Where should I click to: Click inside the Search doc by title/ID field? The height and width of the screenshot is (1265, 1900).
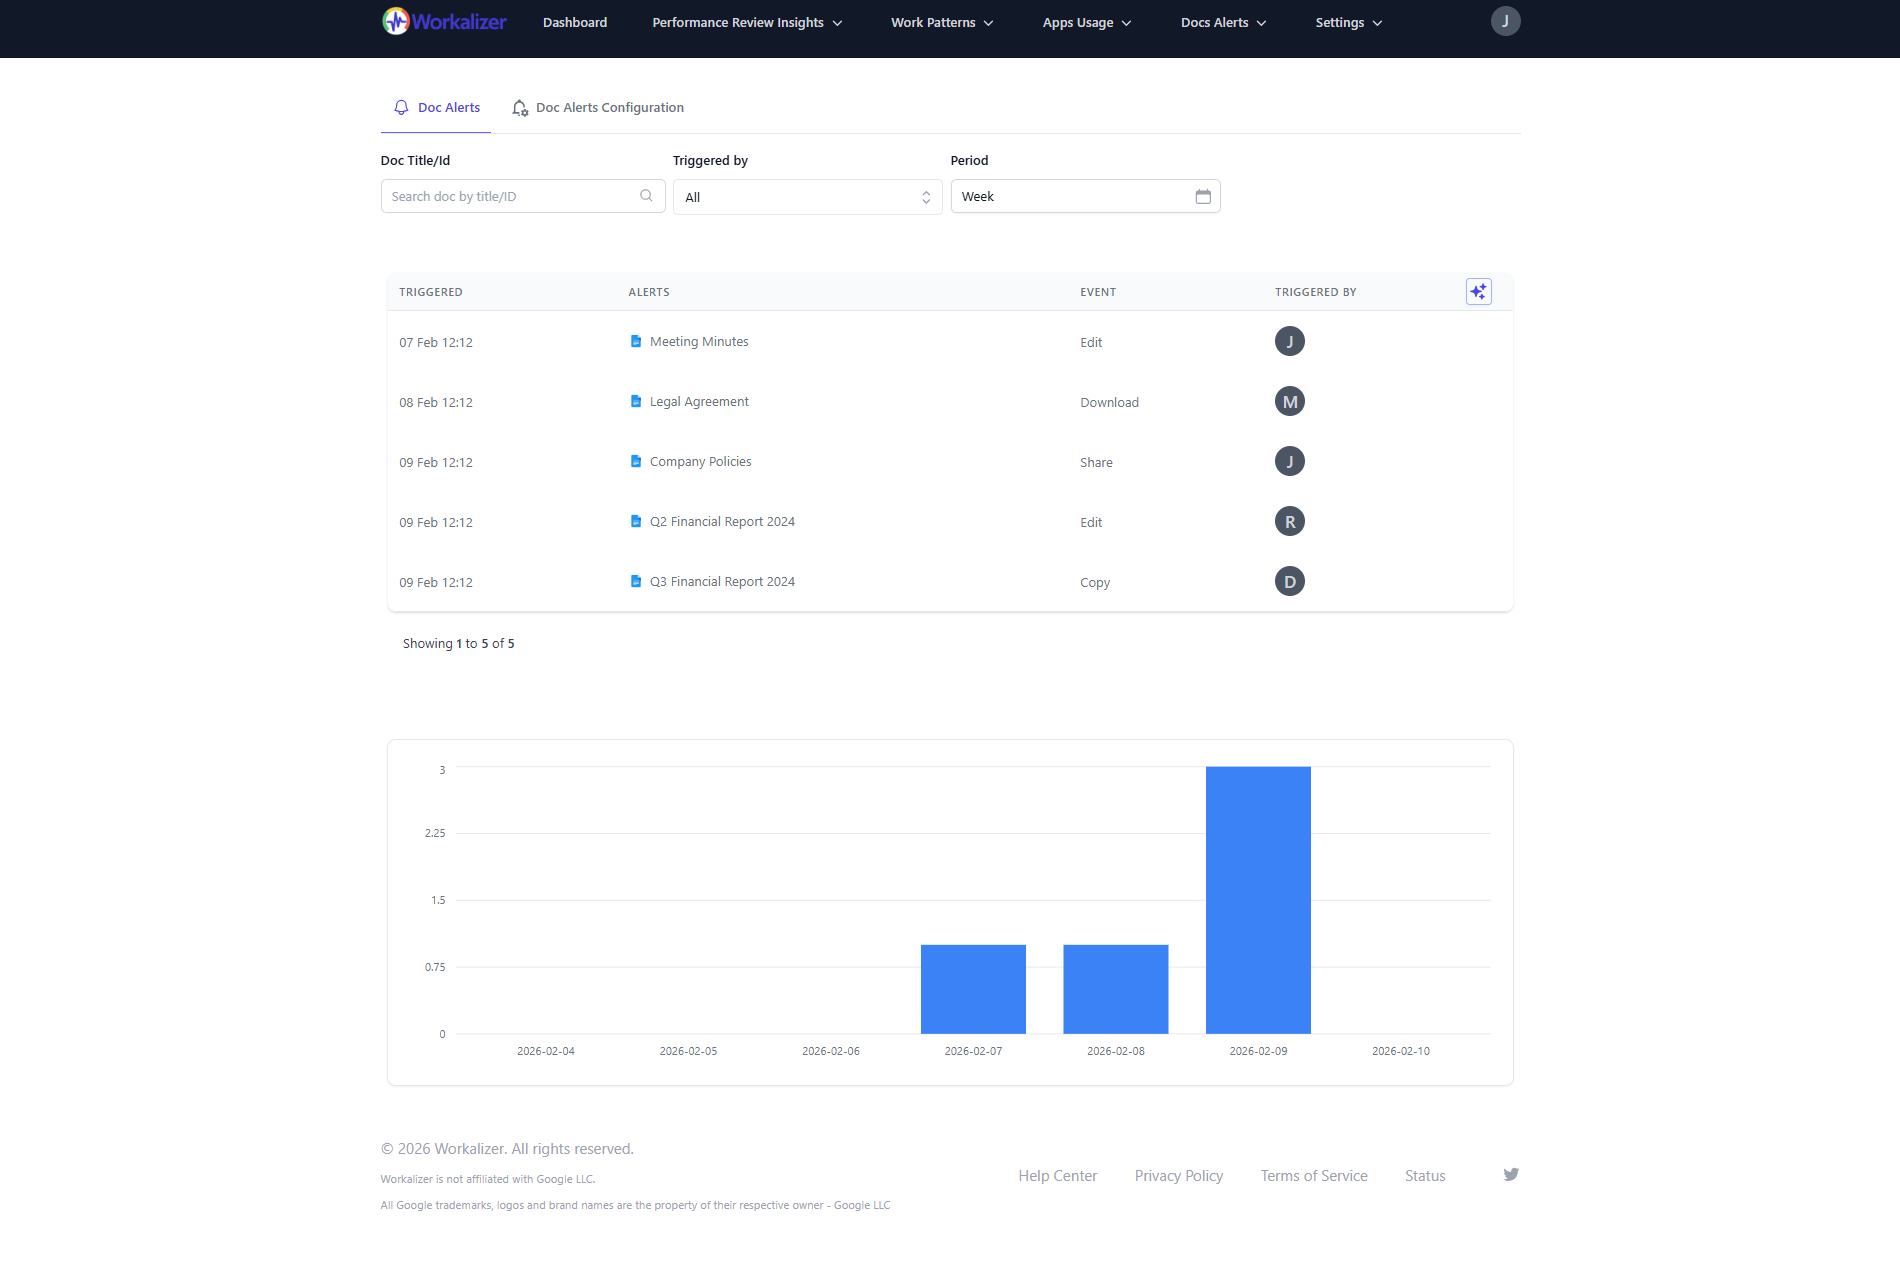coord(510,195)
